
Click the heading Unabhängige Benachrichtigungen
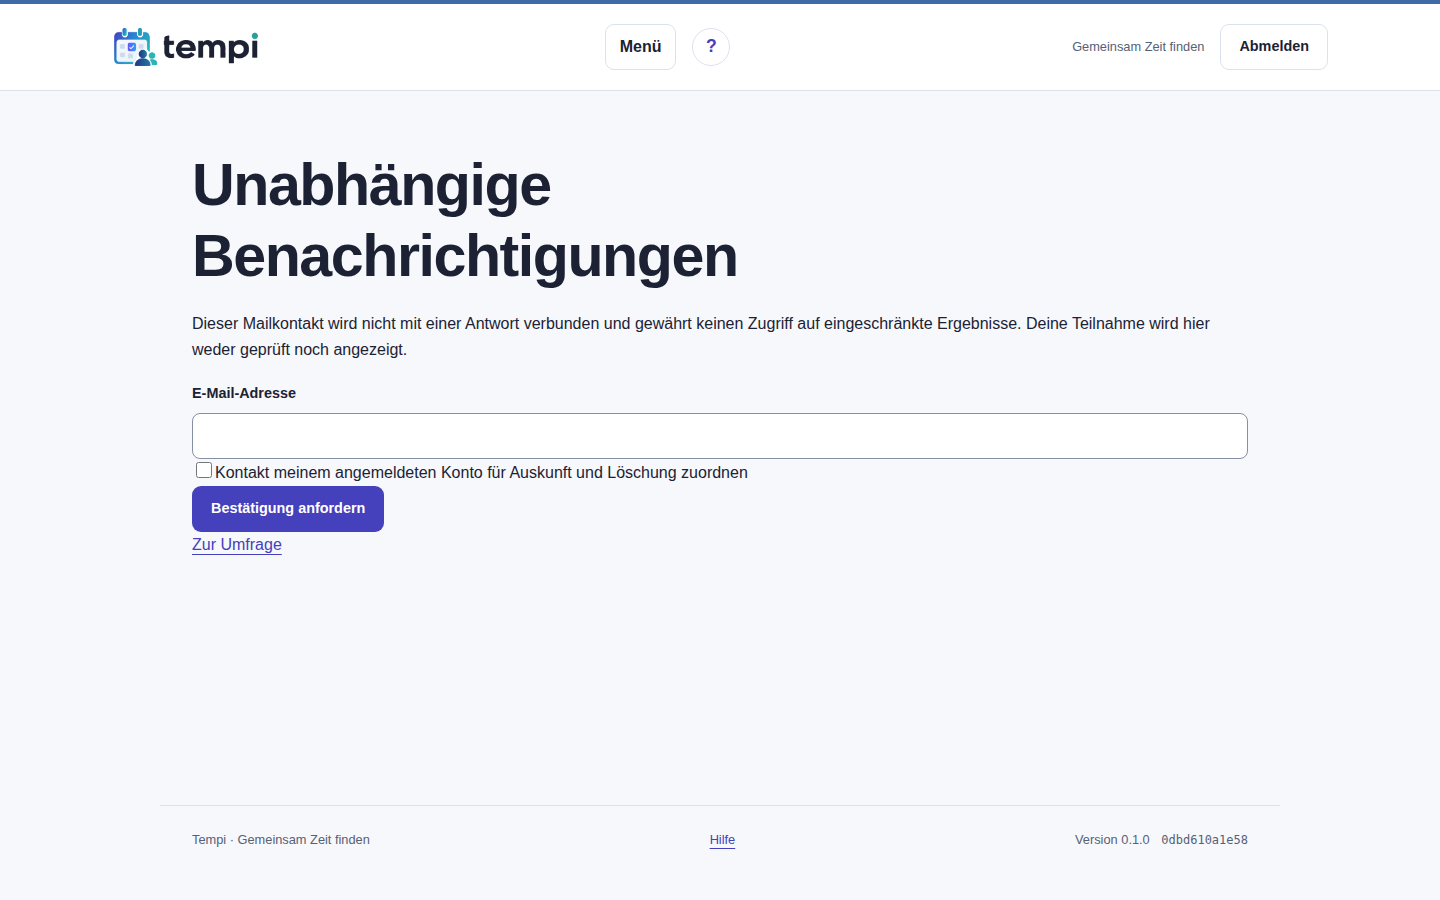pyautogui.click(x=465, y=220)
